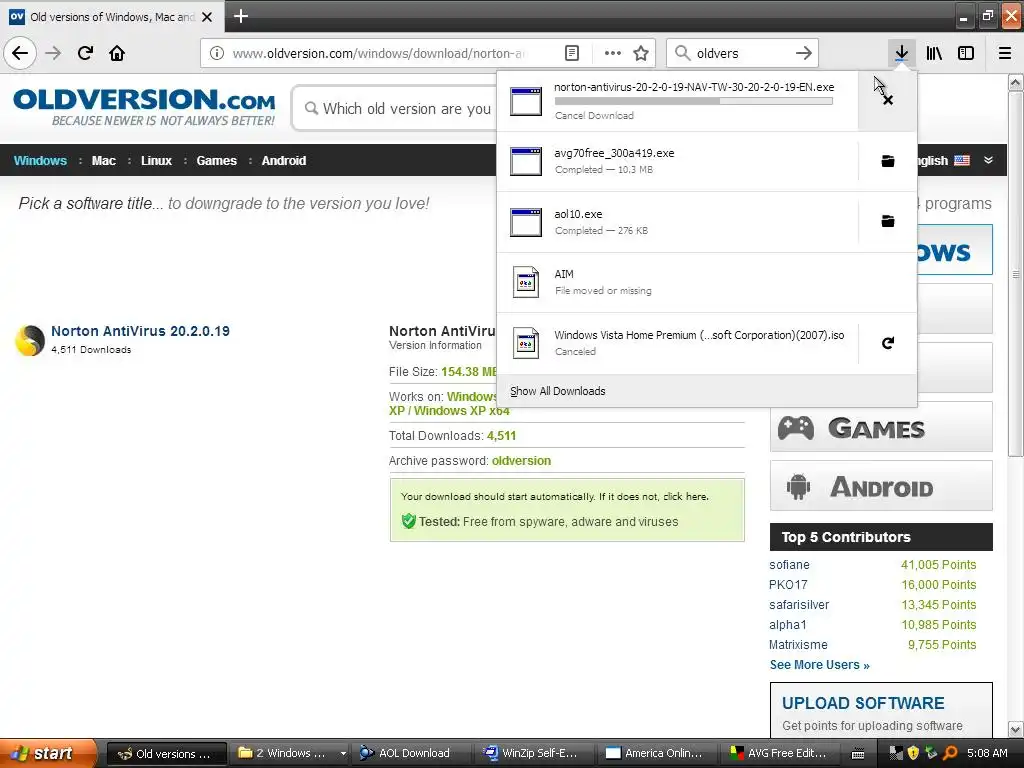Click the page scrollbar down arrow
Viewport: 1024px width, 768px height.
pyautogui.click(x=1016, y=729)
